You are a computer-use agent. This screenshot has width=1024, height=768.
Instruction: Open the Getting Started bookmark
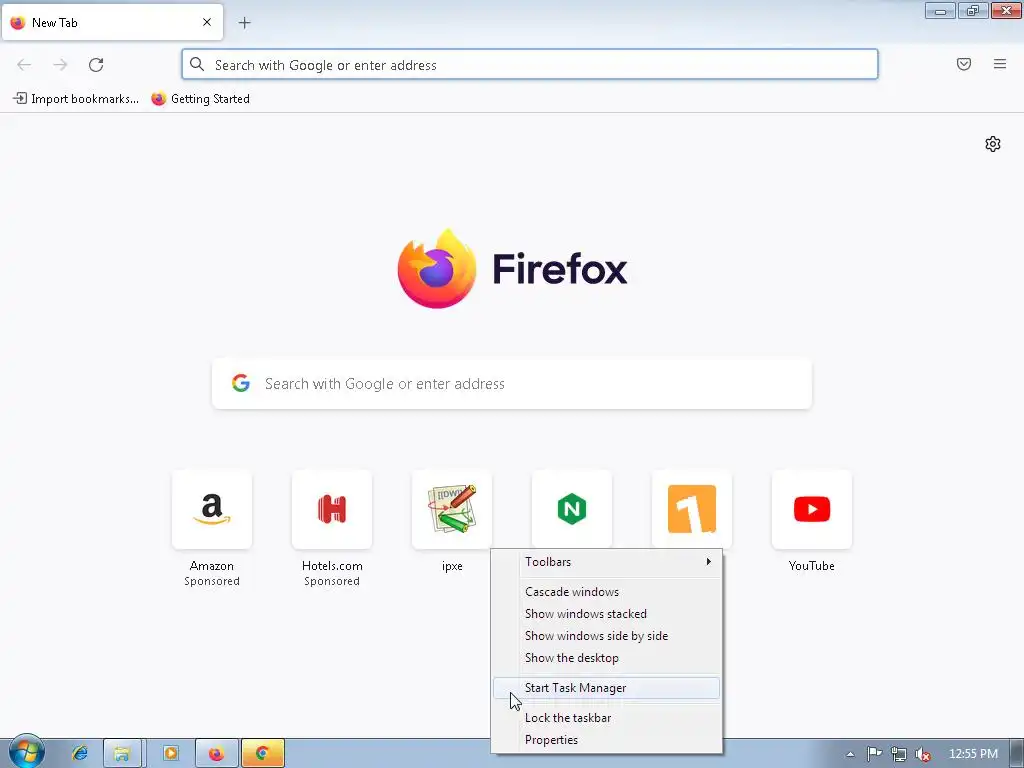click(x=200, y=99)
